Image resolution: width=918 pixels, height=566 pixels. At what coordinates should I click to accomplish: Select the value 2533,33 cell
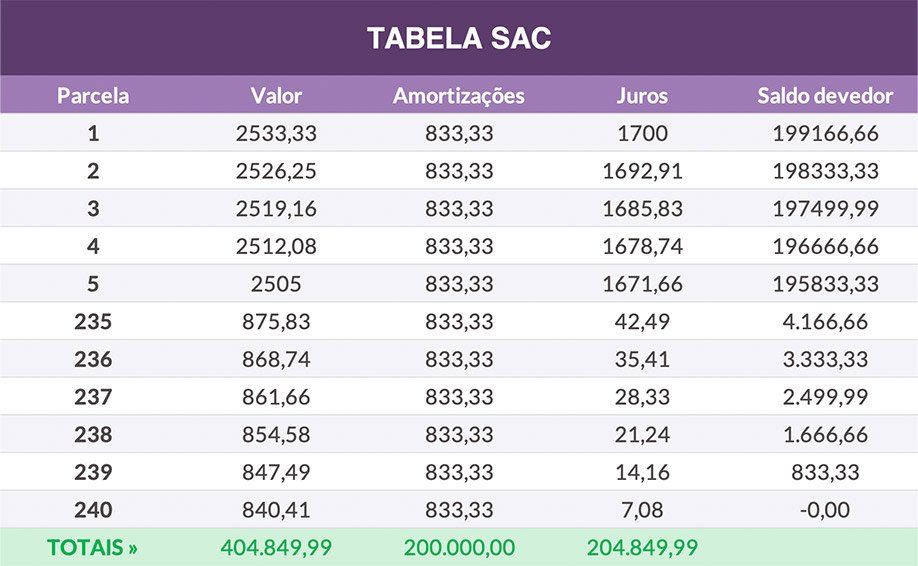276,133
